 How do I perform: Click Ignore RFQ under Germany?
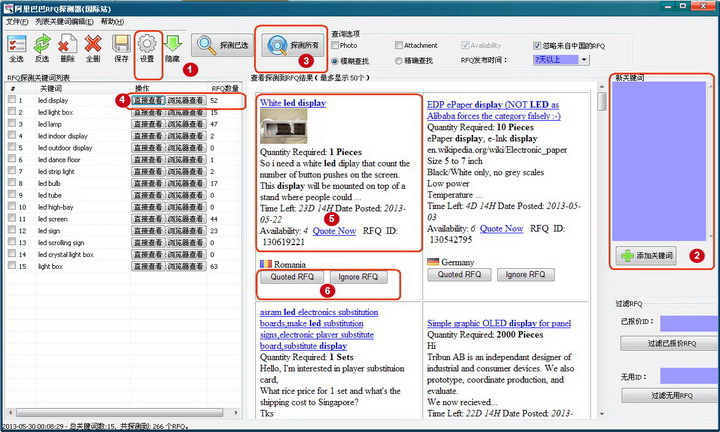click(526, 275)
